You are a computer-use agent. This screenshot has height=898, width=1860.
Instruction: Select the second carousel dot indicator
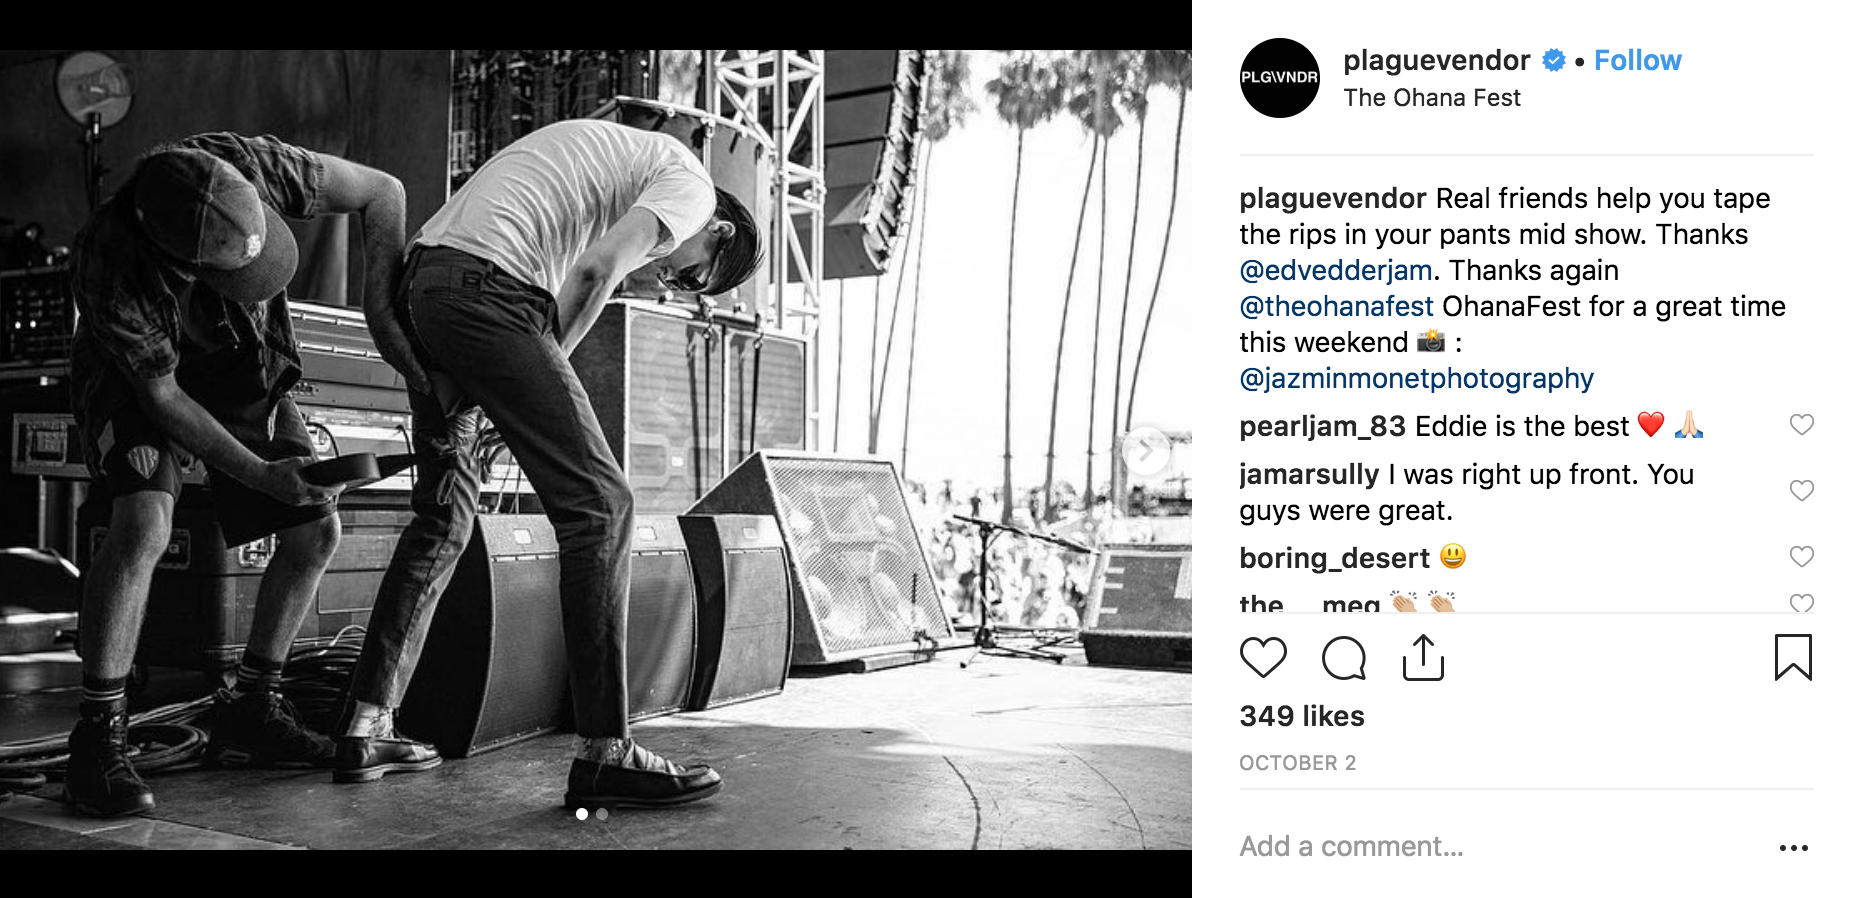pyautogui.click(x=602, y=814)
